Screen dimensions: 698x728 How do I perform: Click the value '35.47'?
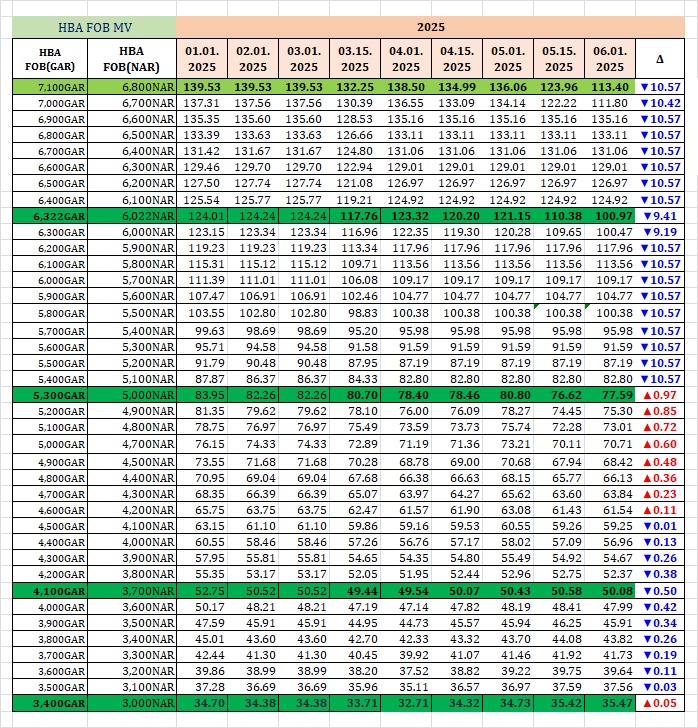pyautogui.click(x=610, y=703)
